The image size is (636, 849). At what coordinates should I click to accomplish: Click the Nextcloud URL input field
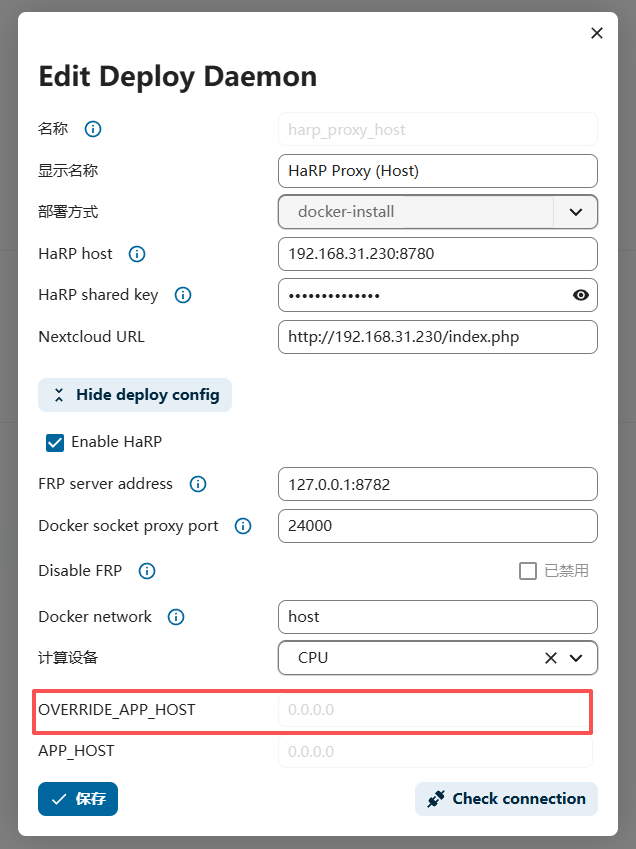437,337
